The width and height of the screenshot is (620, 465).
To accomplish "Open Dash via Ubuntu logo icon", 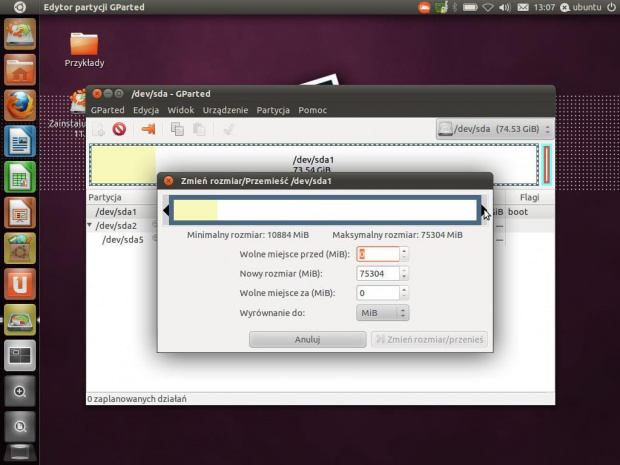I will (x=20, y=7).
